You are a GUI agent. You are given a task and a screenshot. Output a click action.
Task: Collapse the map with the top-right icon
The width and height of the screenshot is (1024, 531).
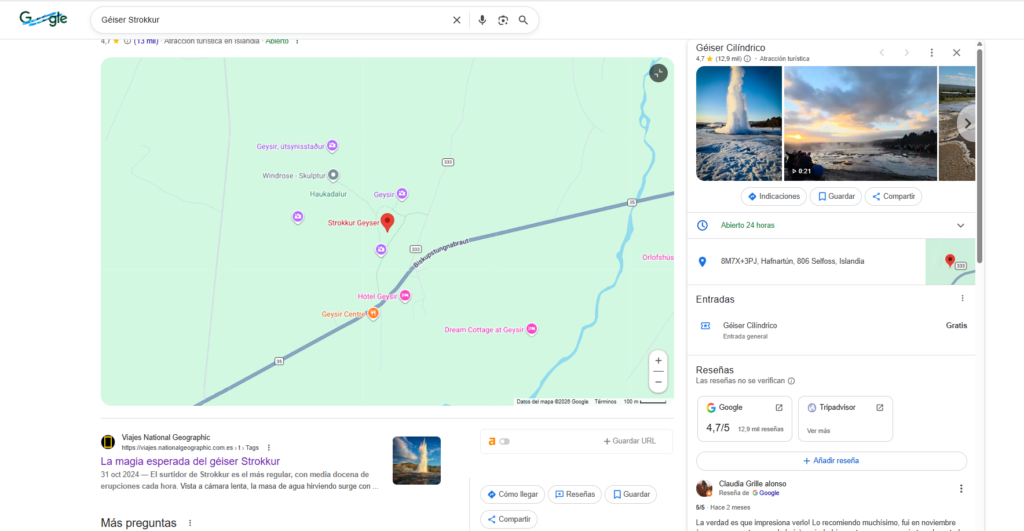pos(657,73)
